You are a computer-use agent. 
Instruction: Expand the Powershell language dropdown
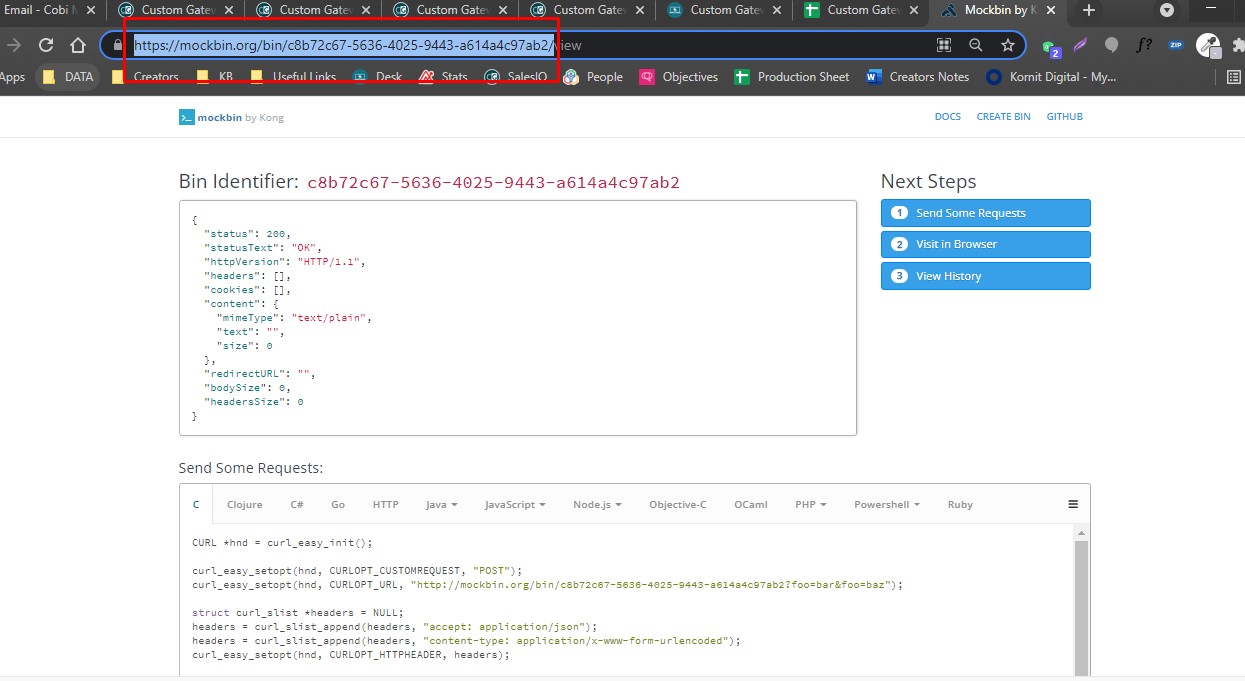point(887,505)
